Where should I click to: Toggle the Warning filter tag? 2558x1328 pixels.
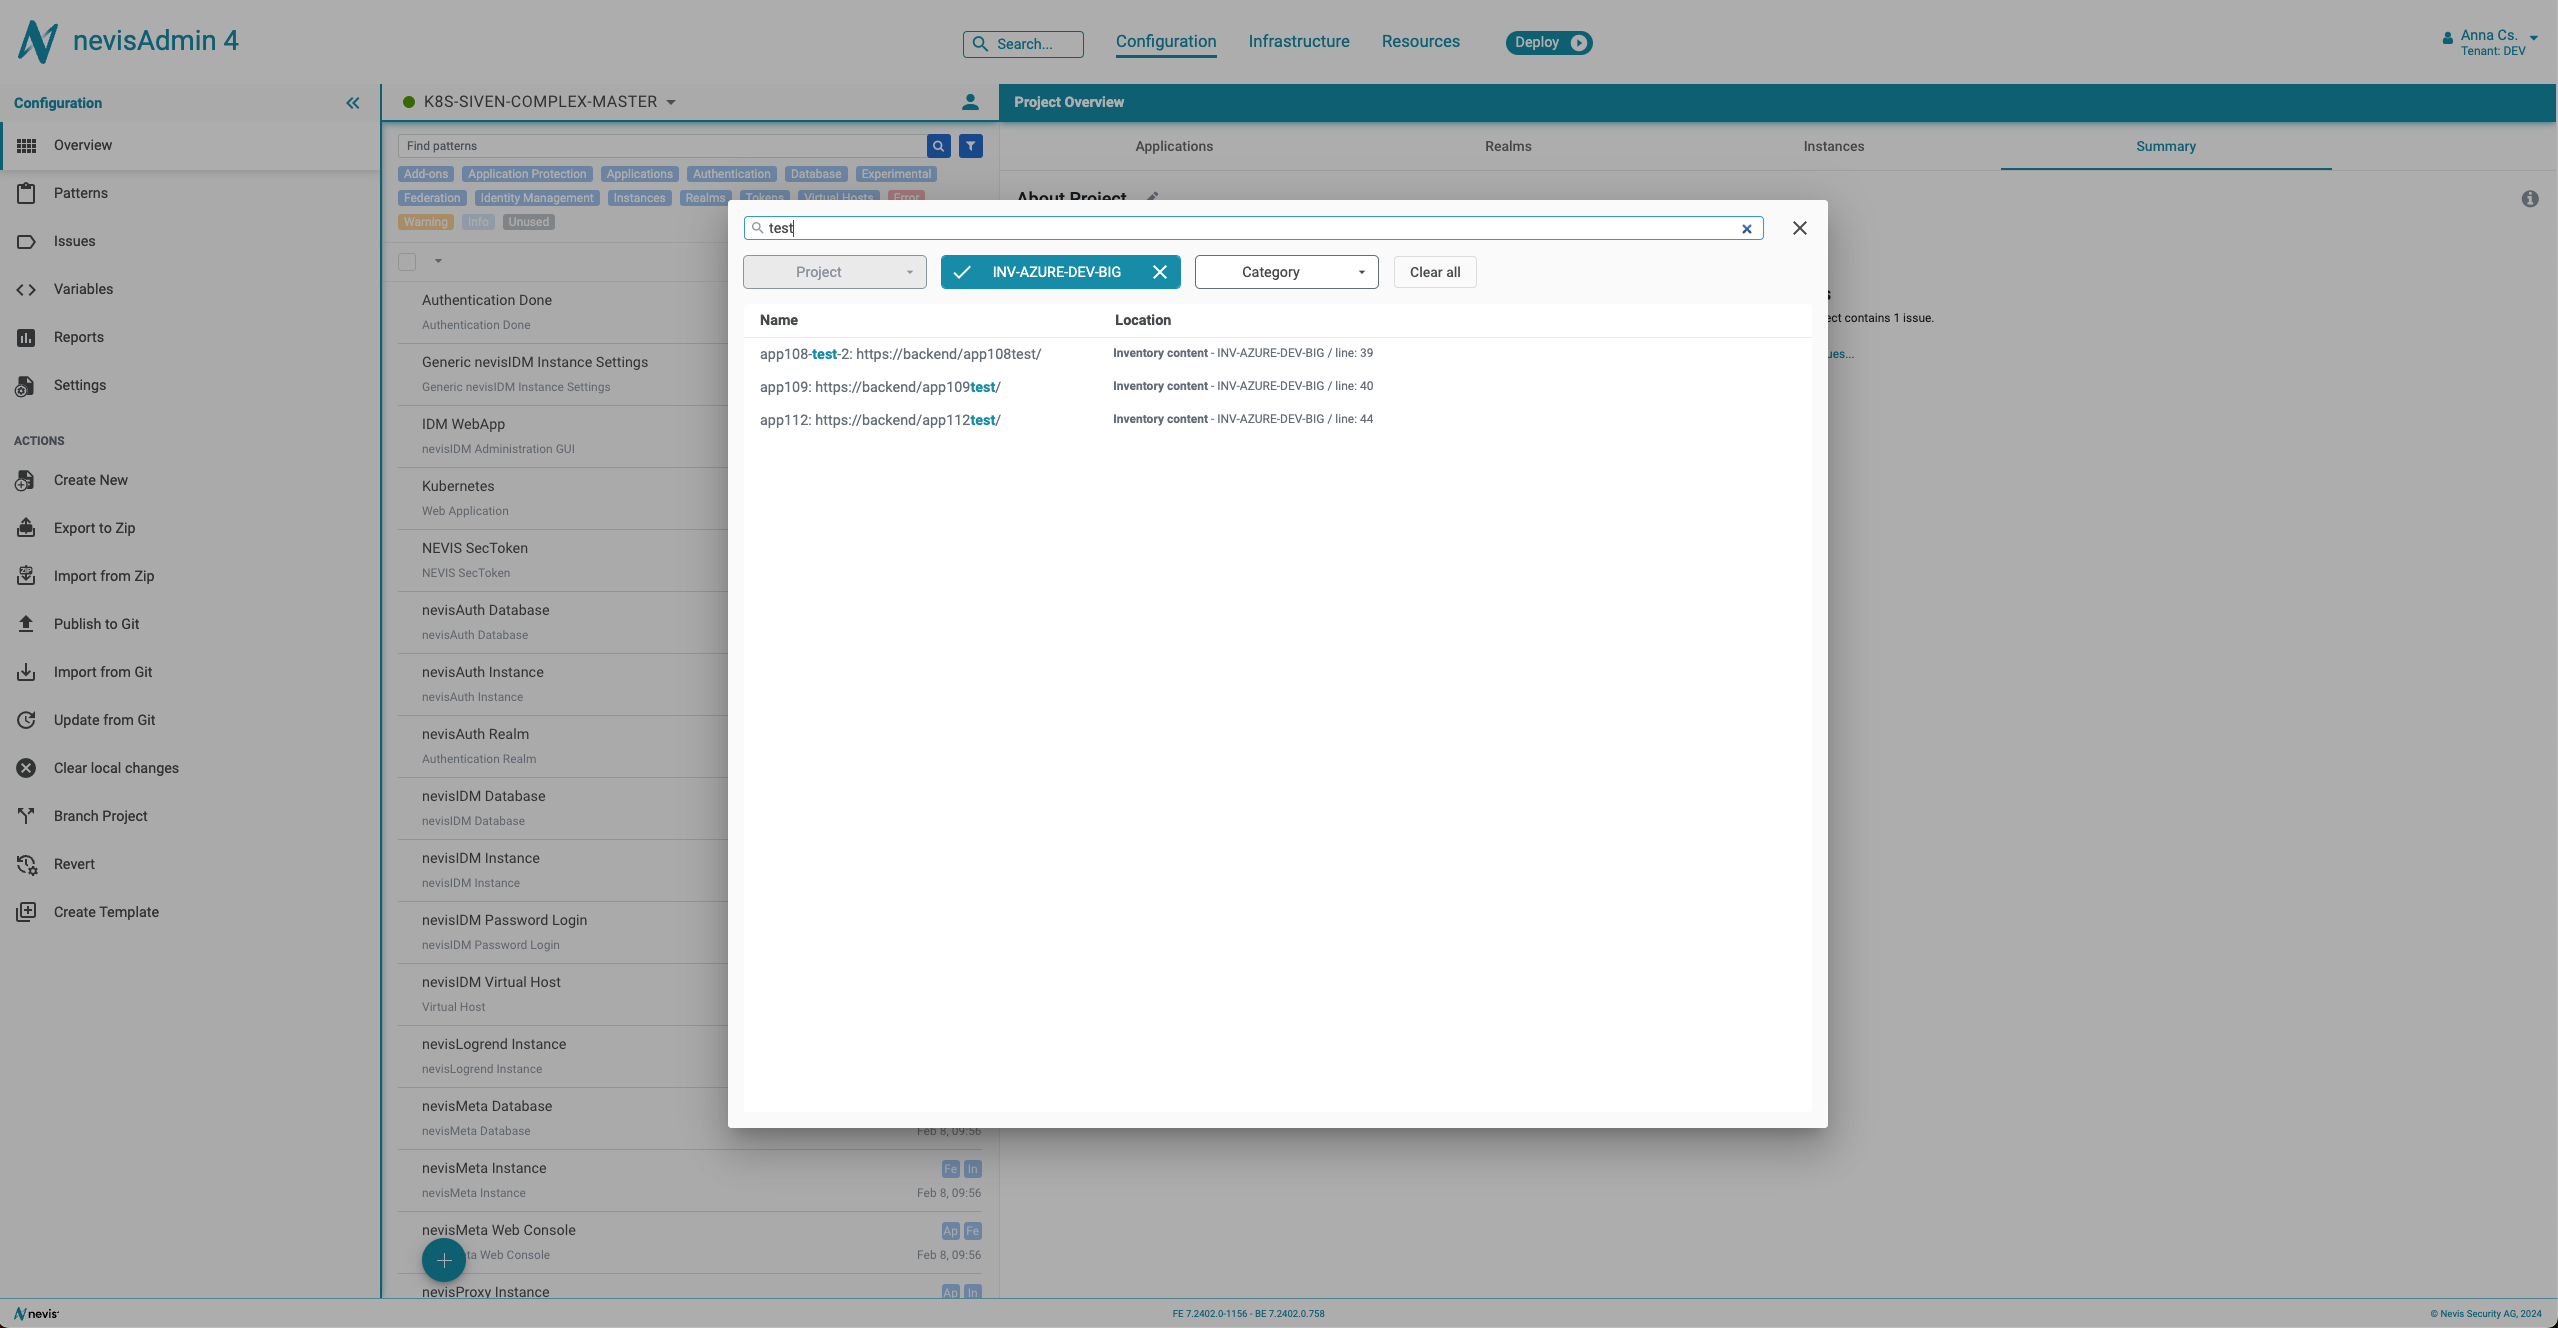coord(426,223)
